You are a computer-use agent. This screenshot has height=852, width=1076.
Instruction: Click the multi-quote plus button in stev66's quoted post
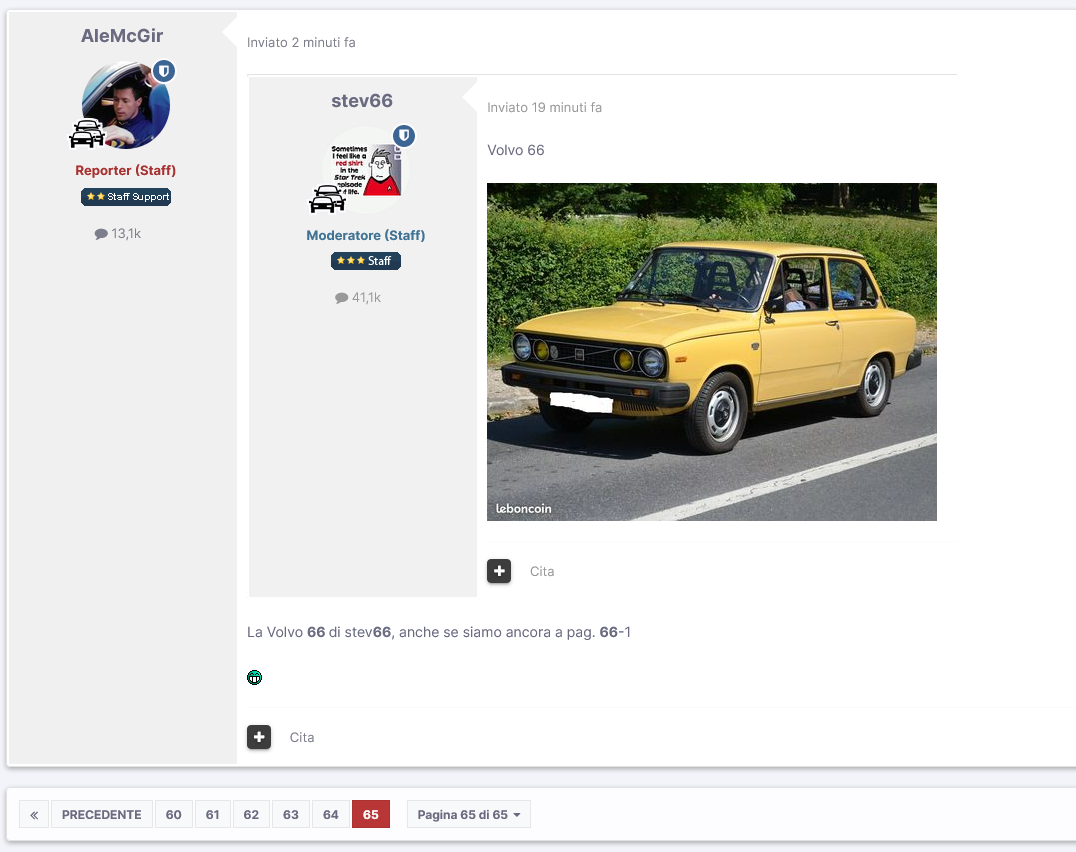click(x=499, y=571)
